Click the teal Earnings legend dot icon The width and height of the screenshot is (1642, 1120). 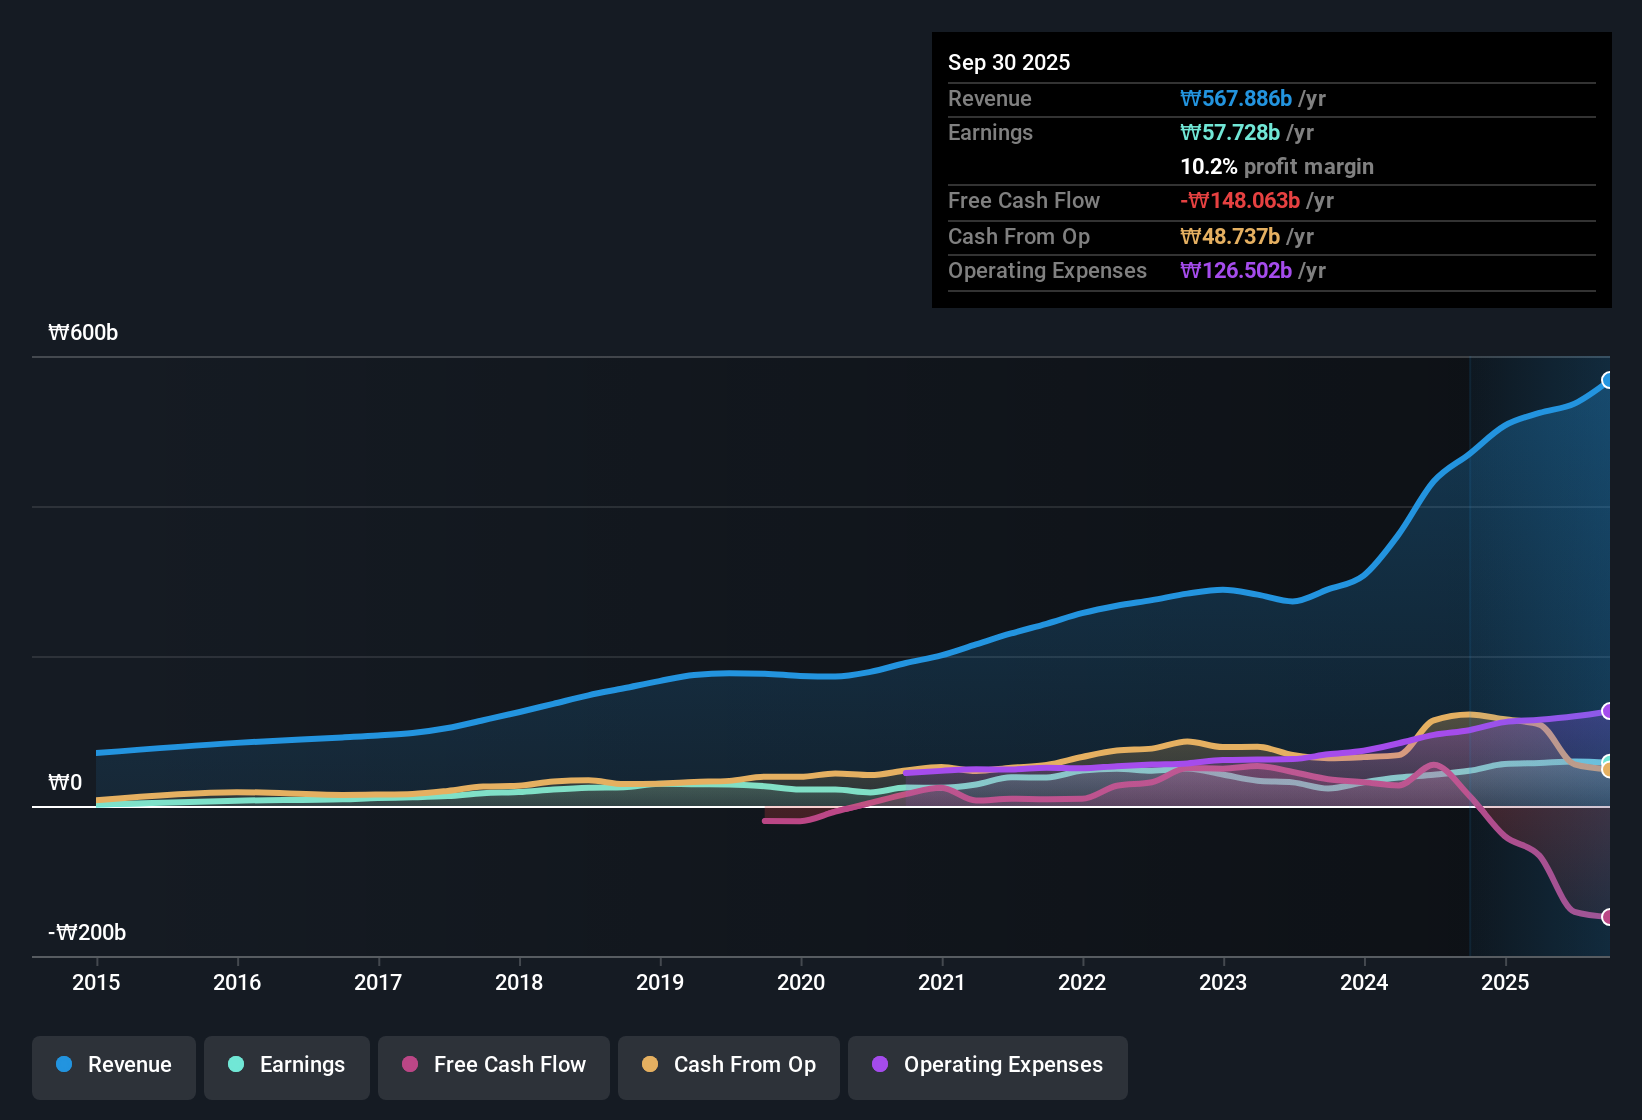coord(236,1065)
